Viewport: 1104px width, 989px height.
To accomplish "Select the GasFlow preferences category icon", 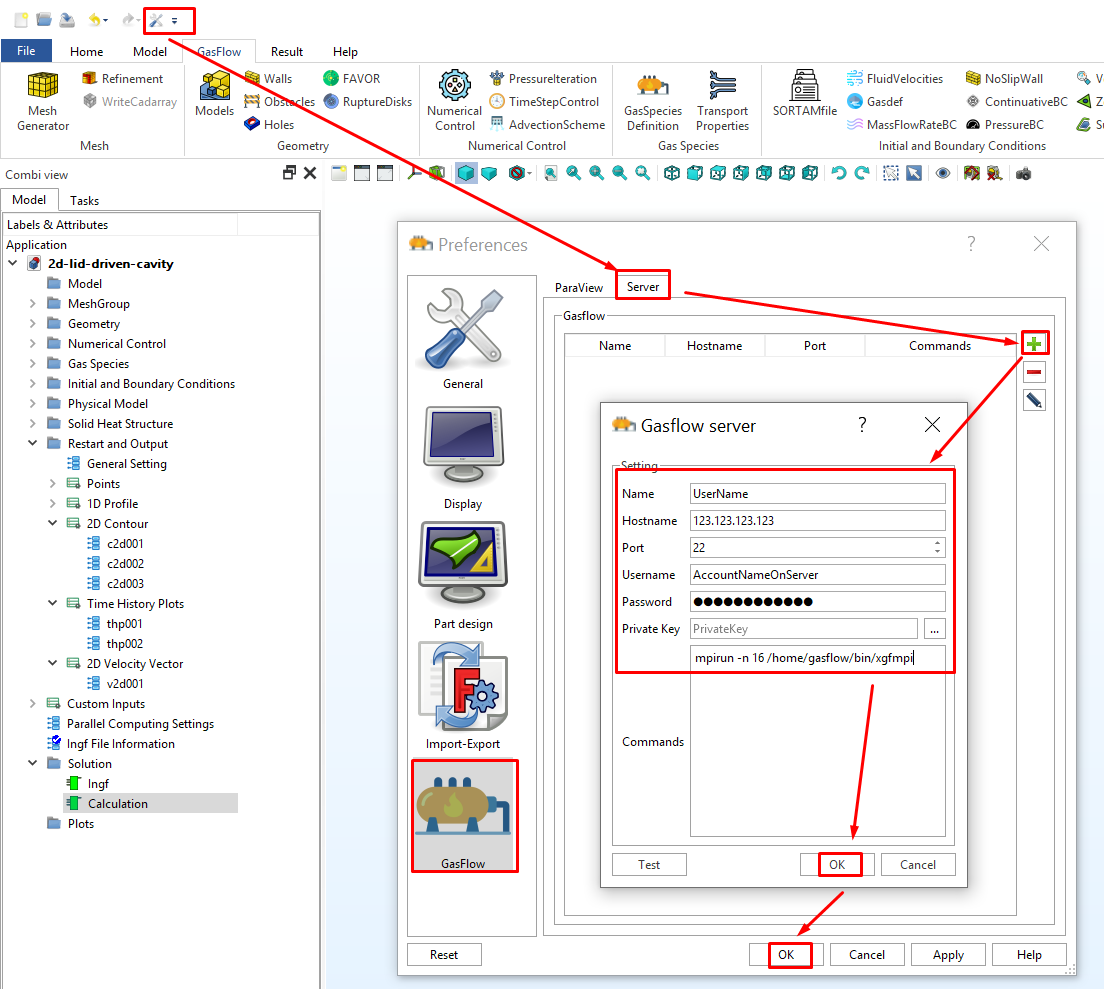I will click(462, 814).
